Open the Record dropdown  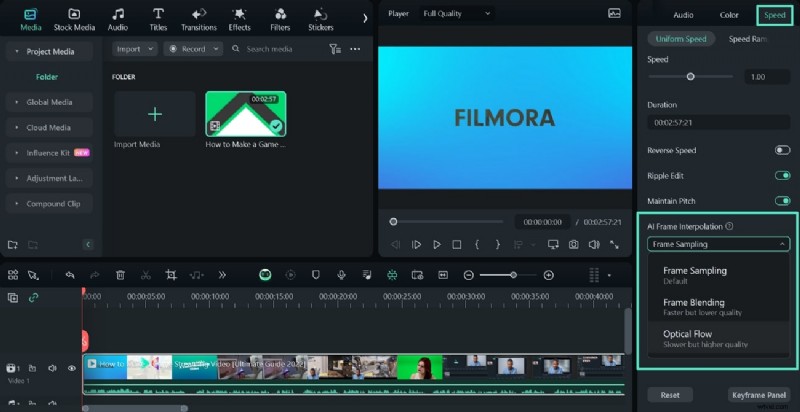click(x=193, y=49)
